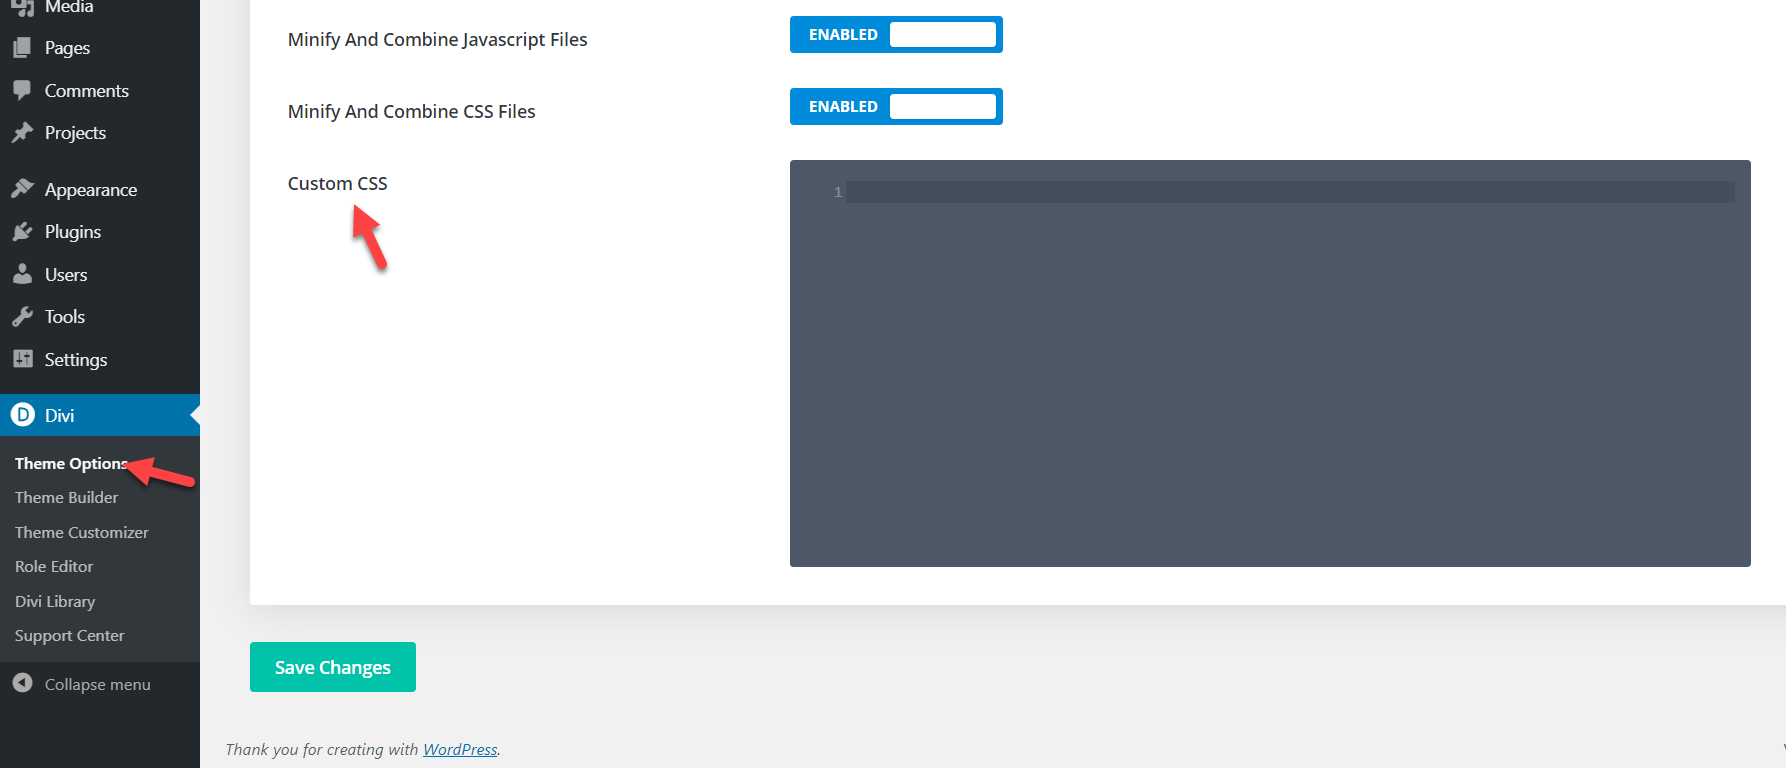The height and width of the screenshot is (768, 1786).
Task: Open Role Editor submenu item
Action: (x=54, y=566)
